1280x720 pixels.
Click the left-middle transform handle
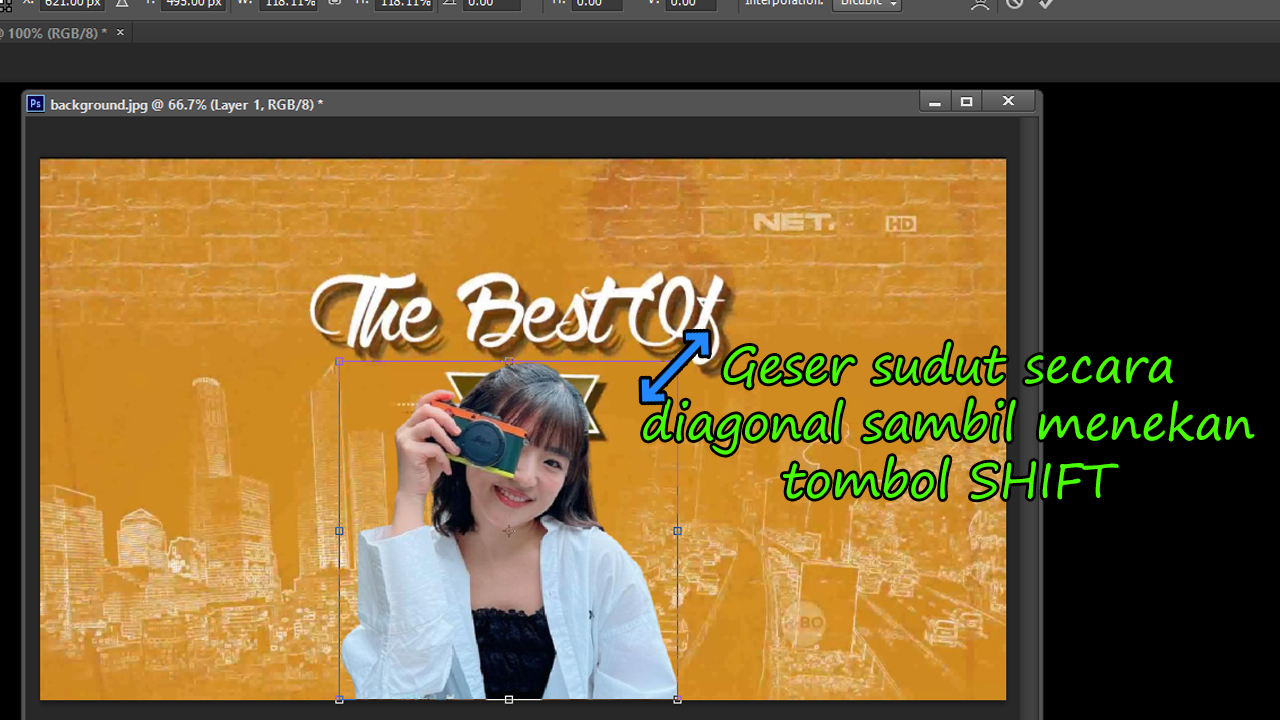(339, 531)
